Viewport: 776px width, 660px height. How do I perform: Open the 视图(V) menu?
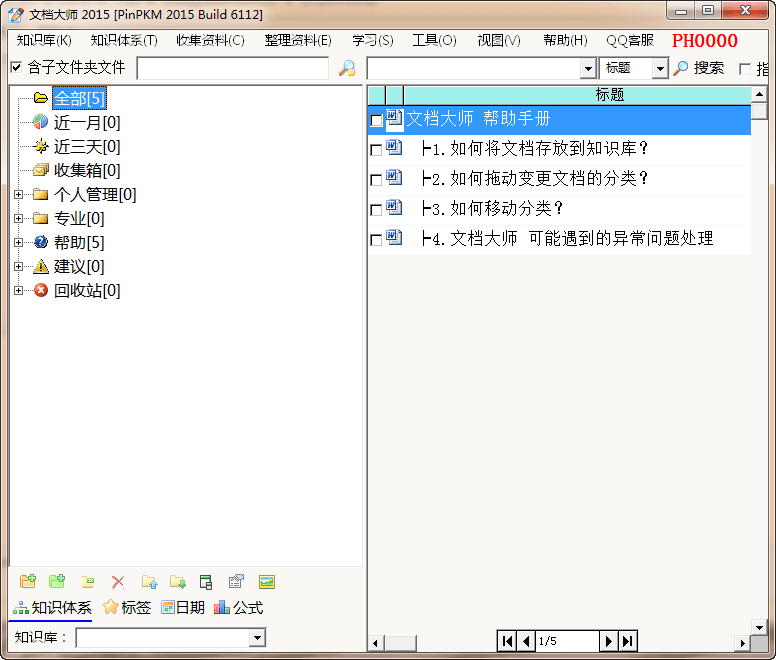499,40
